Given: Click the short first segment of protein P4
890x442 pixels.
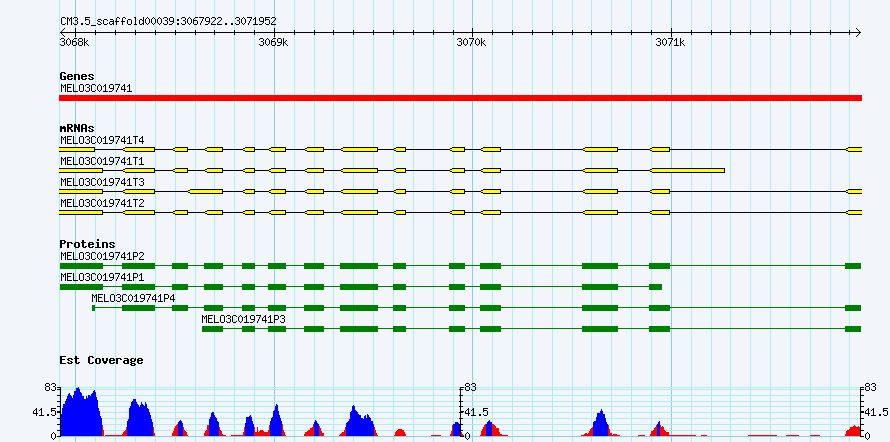Looking at the screenshot, I should (x=94, y=308).
